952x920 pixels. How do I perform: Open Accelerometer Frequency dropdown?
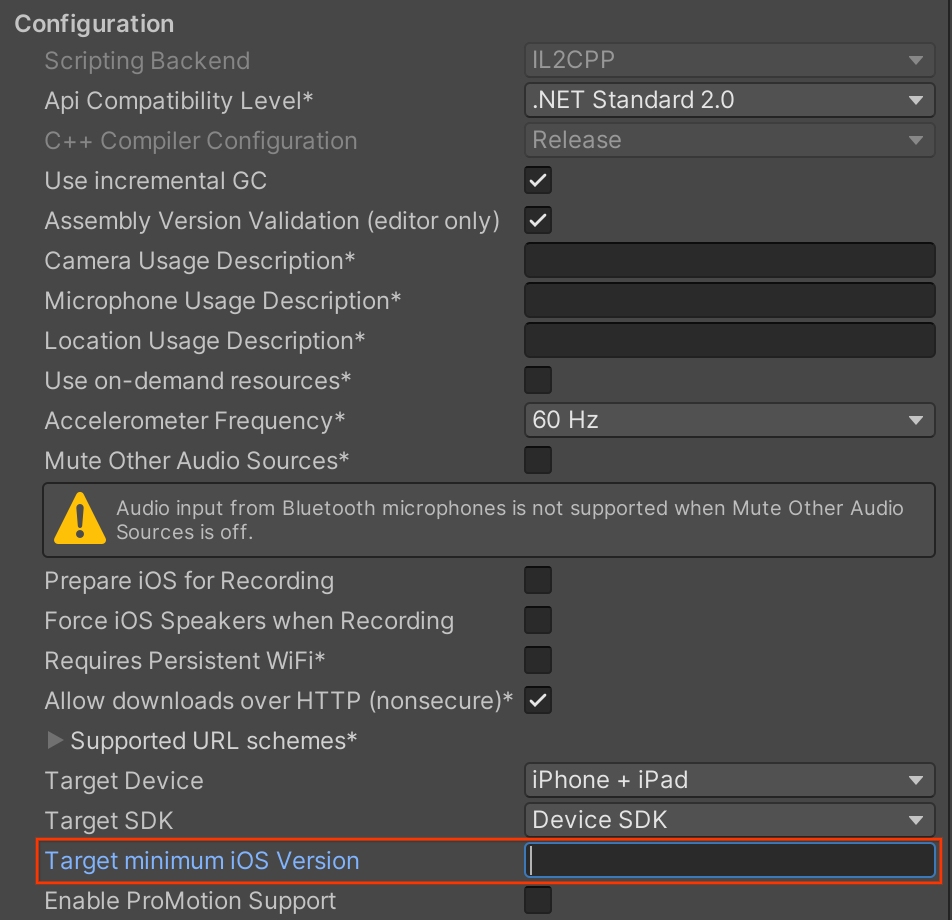pyautogui.click(x=729, y=420)
